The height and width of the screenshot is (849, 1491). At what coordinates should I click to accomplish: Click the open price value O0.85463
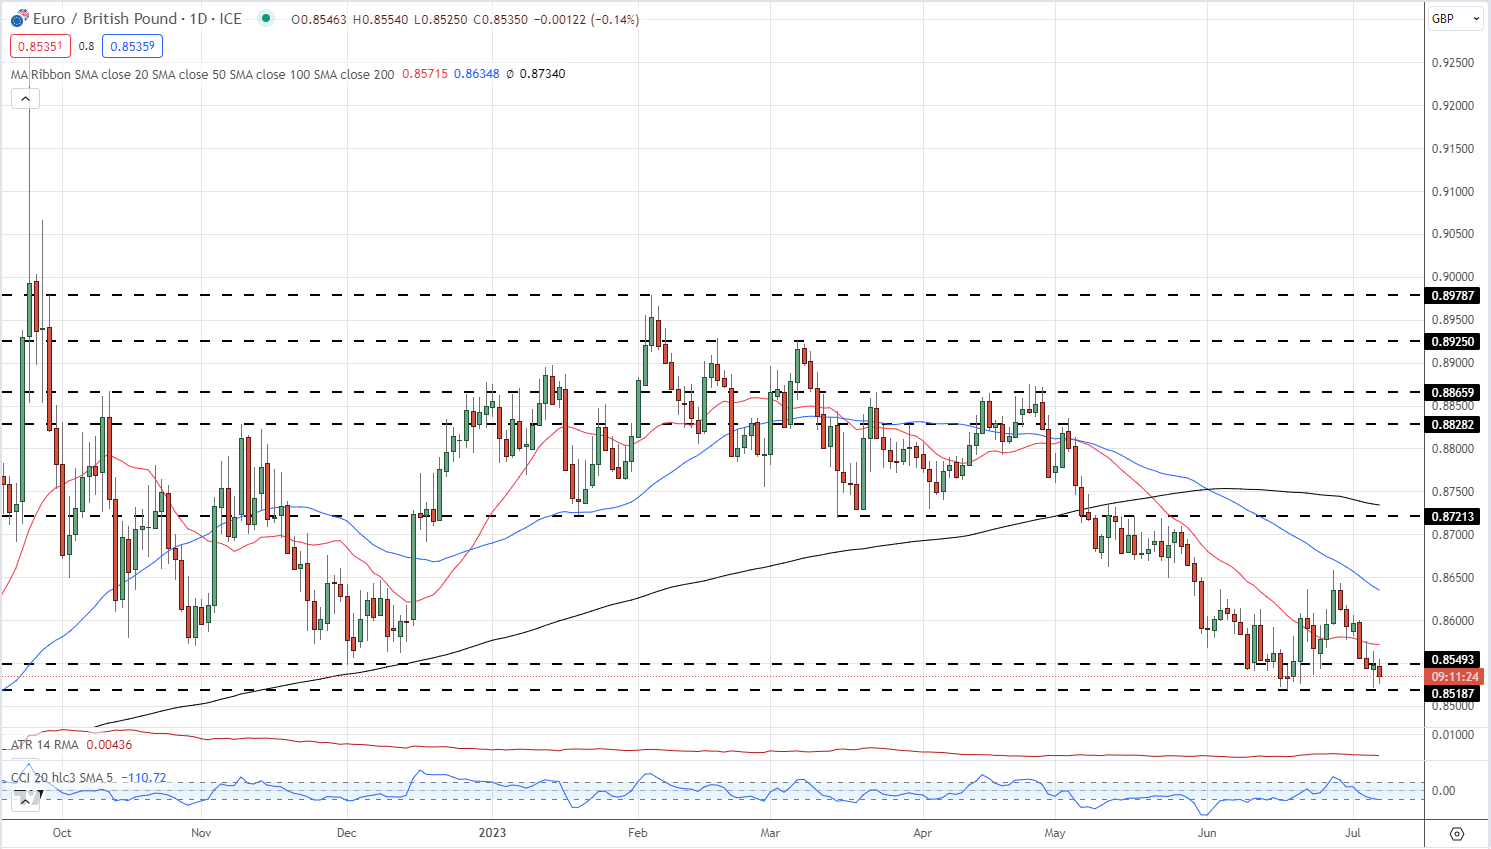pos(318,19)
